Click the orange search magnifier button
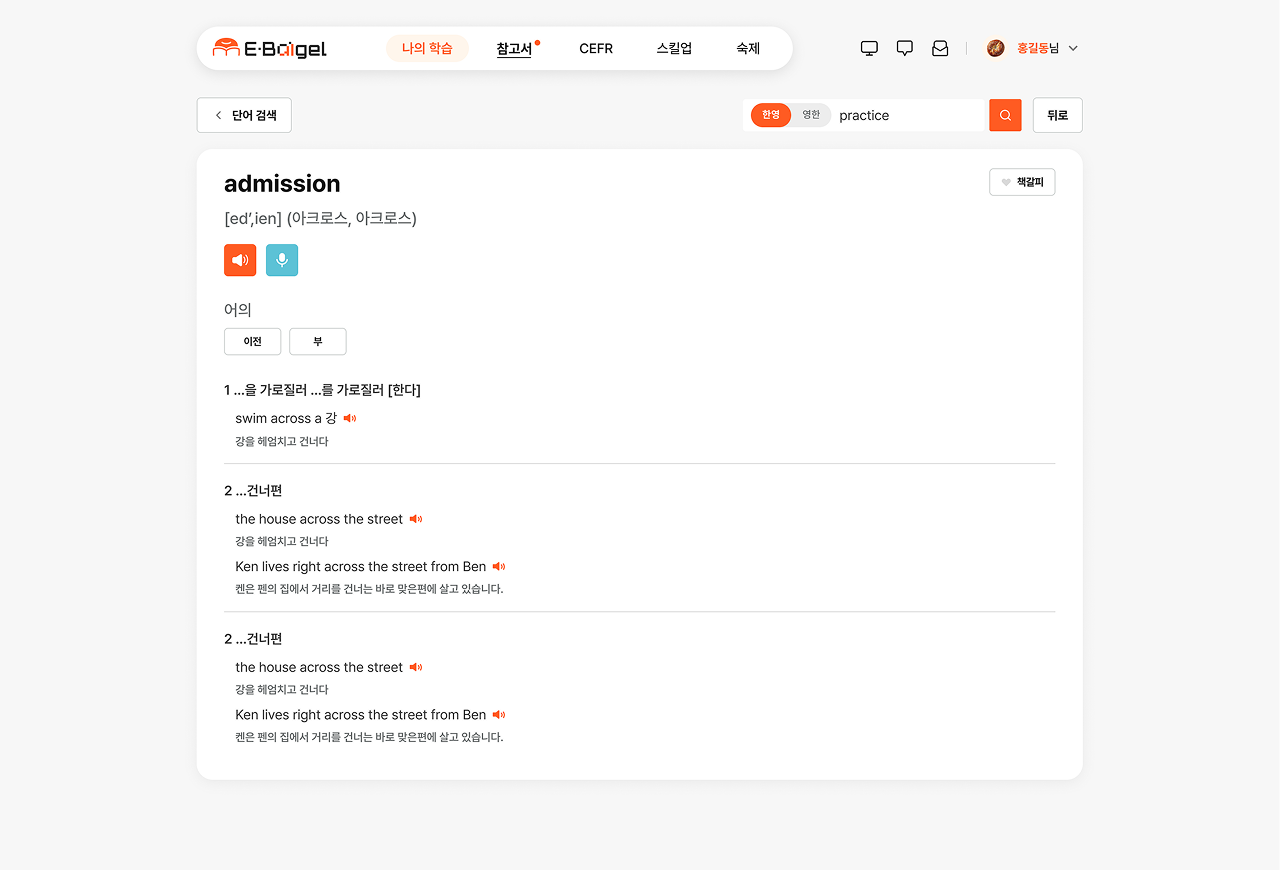Viewport: 1280px width, 870px height. (1005, 115)
